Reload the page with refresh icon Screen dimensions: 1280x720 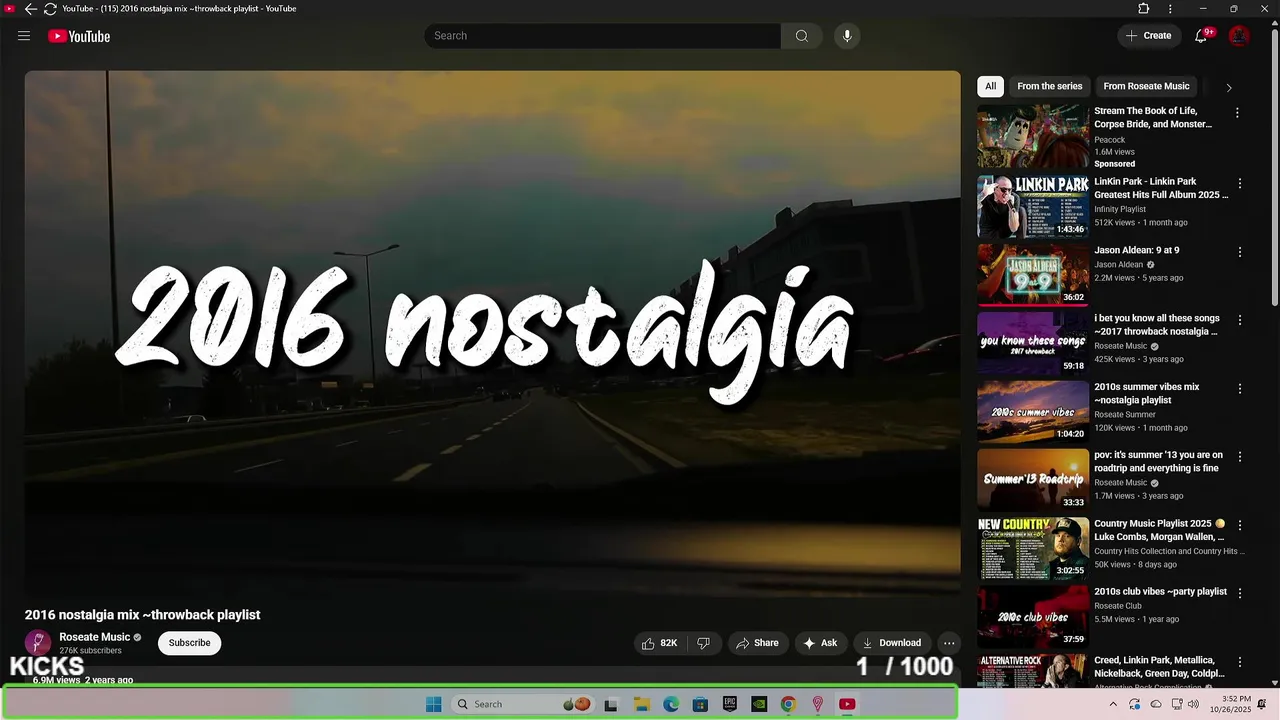pyautogui.click(x=49, y=9)
